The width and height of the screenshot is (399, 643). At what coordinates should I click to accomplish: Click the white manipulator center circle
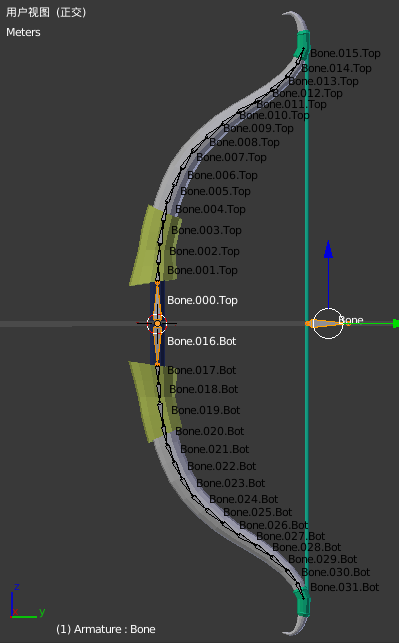tap(328, 324)
